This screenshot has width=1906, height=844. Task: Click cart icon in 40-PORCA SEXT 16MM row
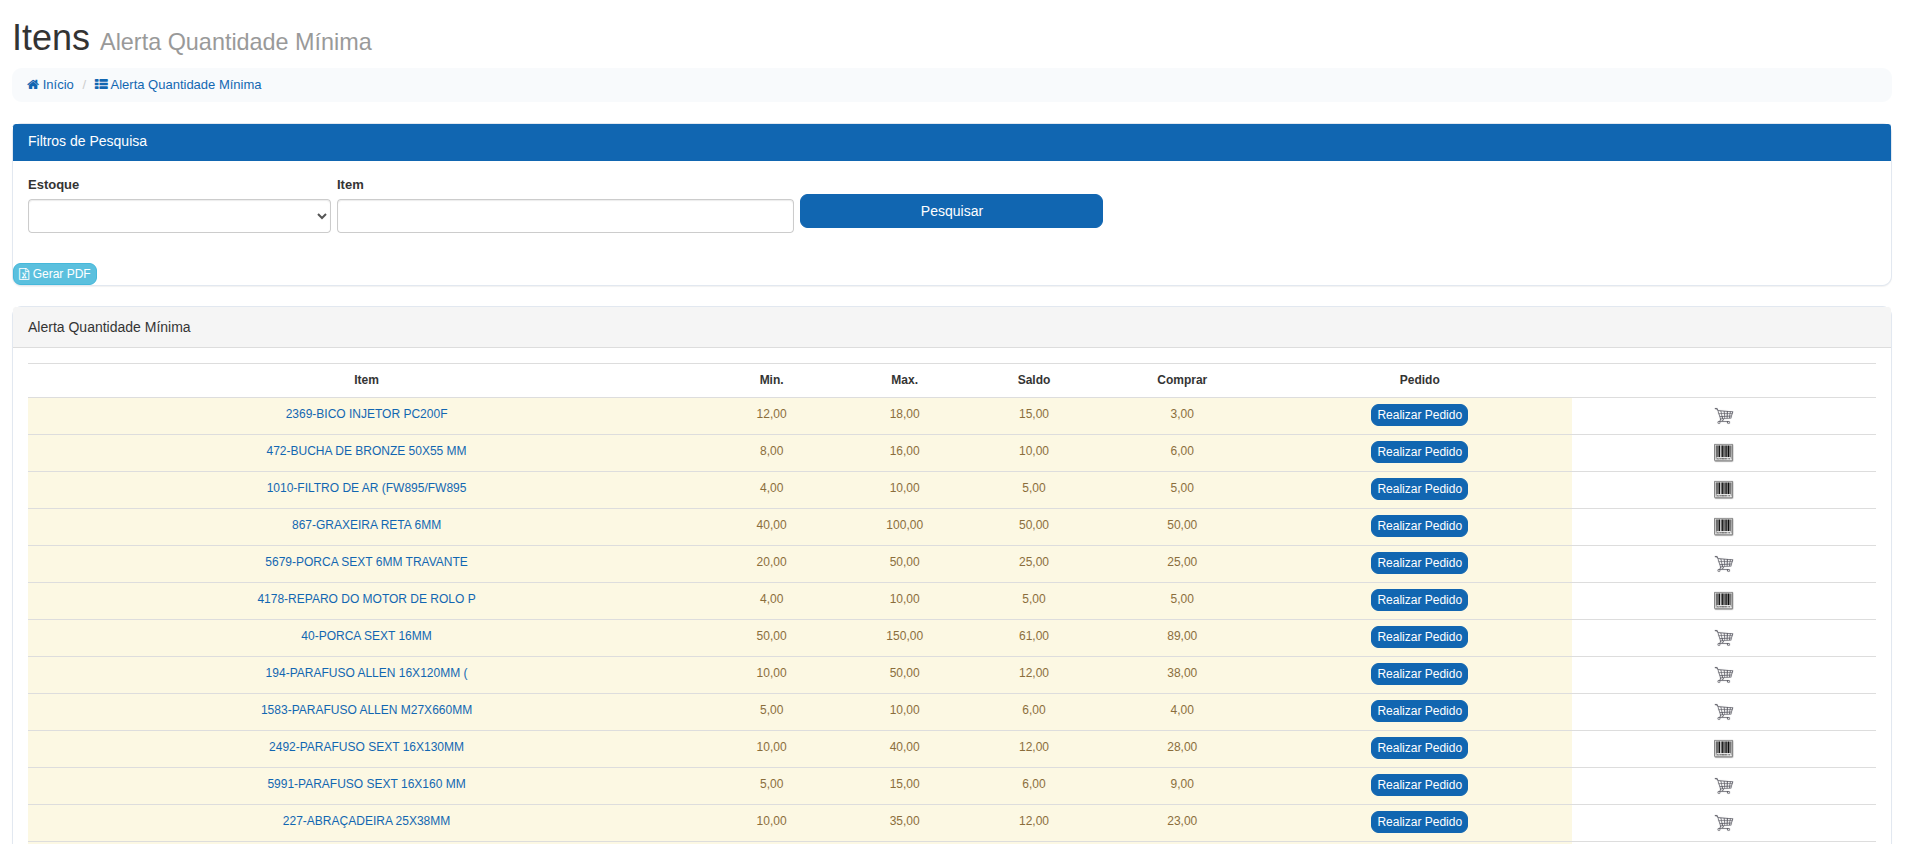pyautogui.click(x=1723, y=638)
